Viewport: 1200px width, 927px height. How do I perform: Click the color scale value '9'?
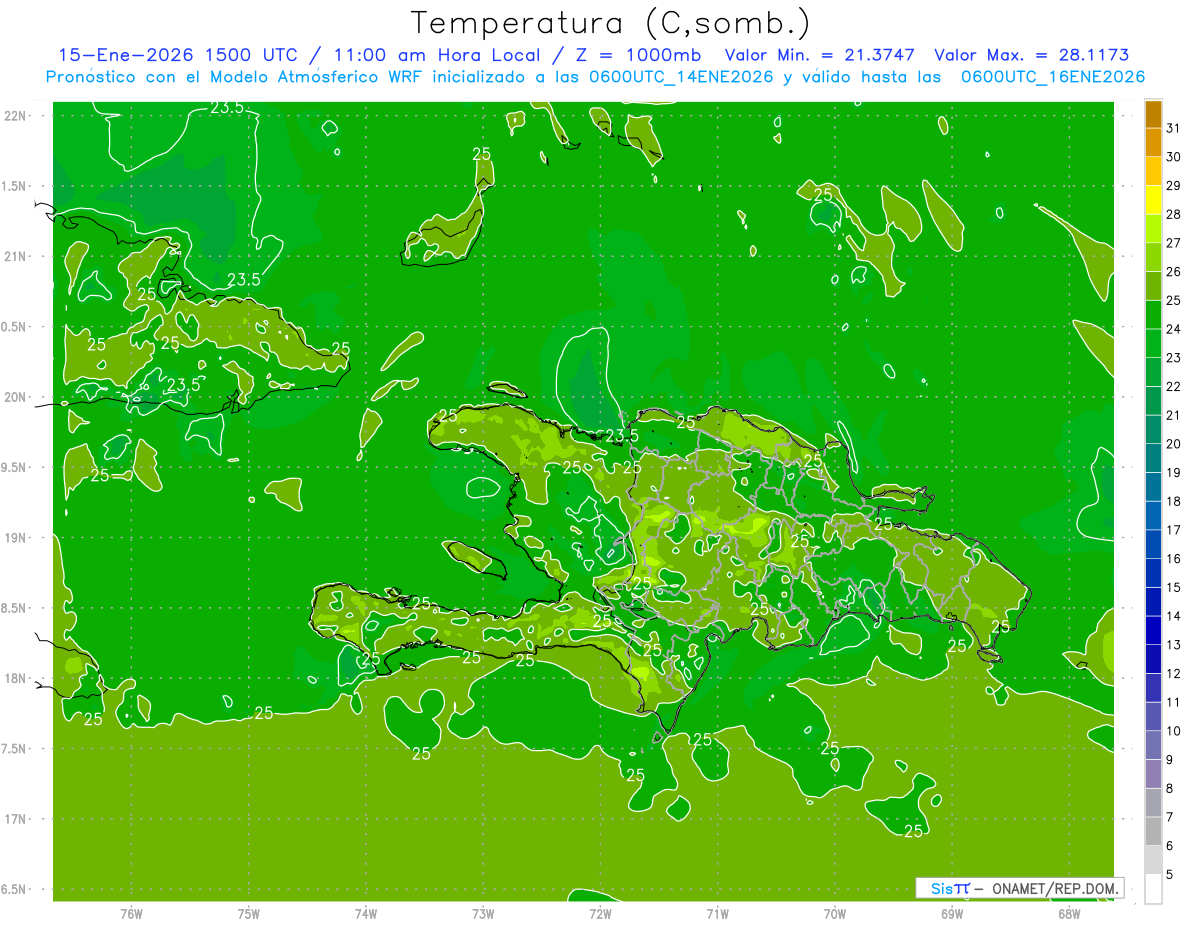1170,760
